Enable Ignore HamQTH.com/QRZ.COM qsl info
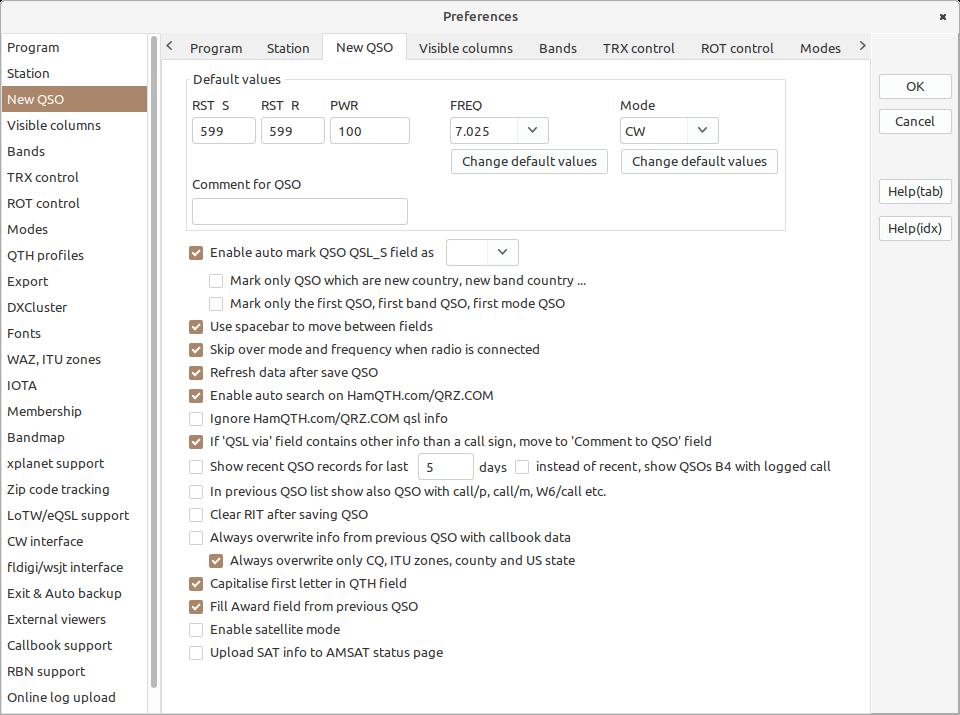The image size is (960, 715). [x=196, y=419]
